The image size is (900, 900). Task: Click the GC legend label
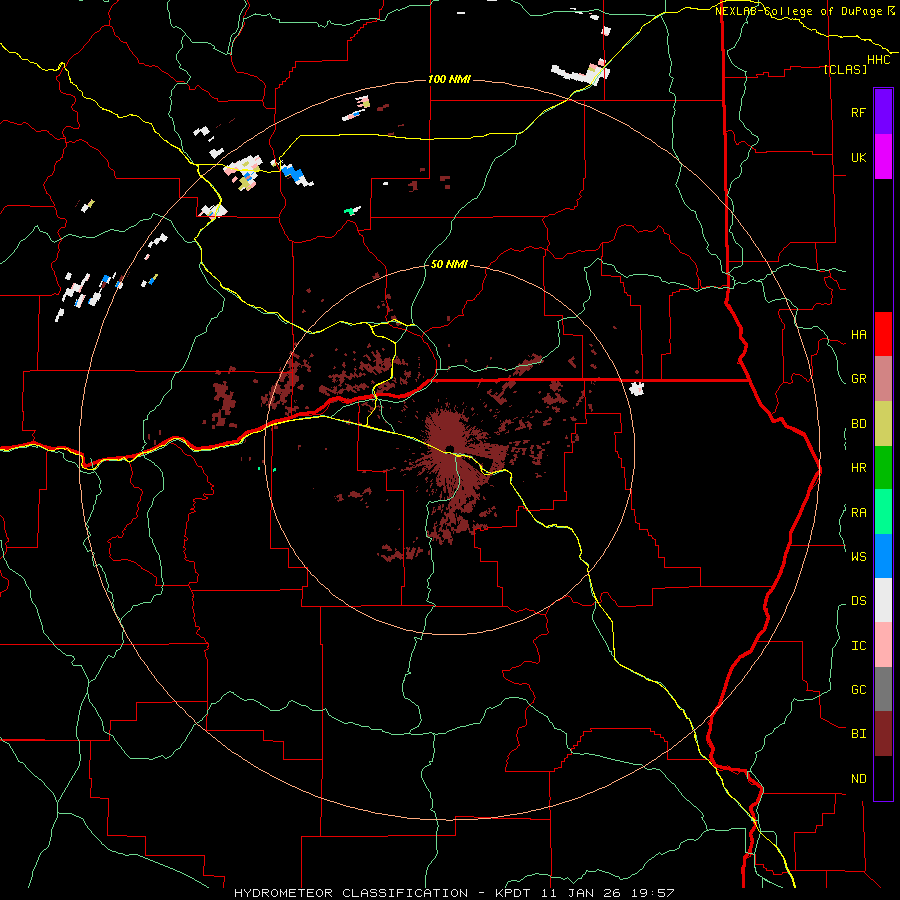[858, 689]
